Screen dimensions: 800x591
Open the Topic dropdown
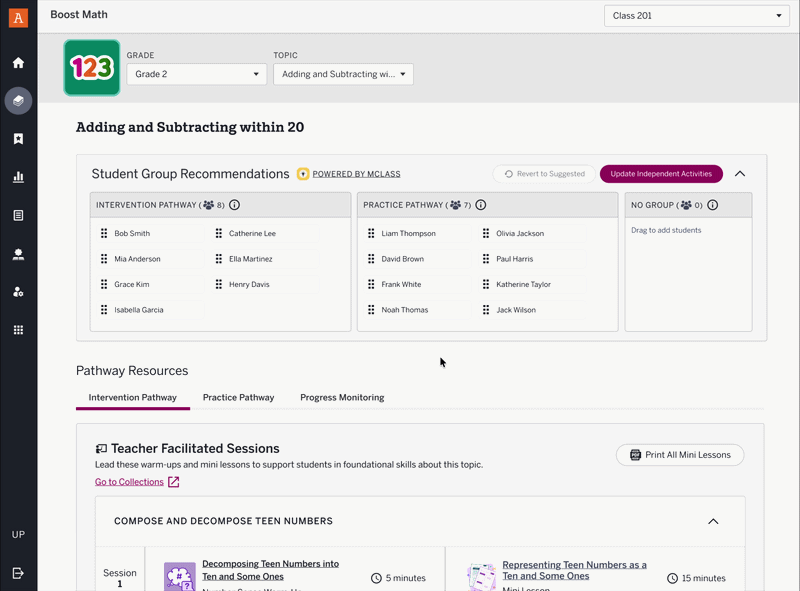pyautogui.click(x=343, y=74)
